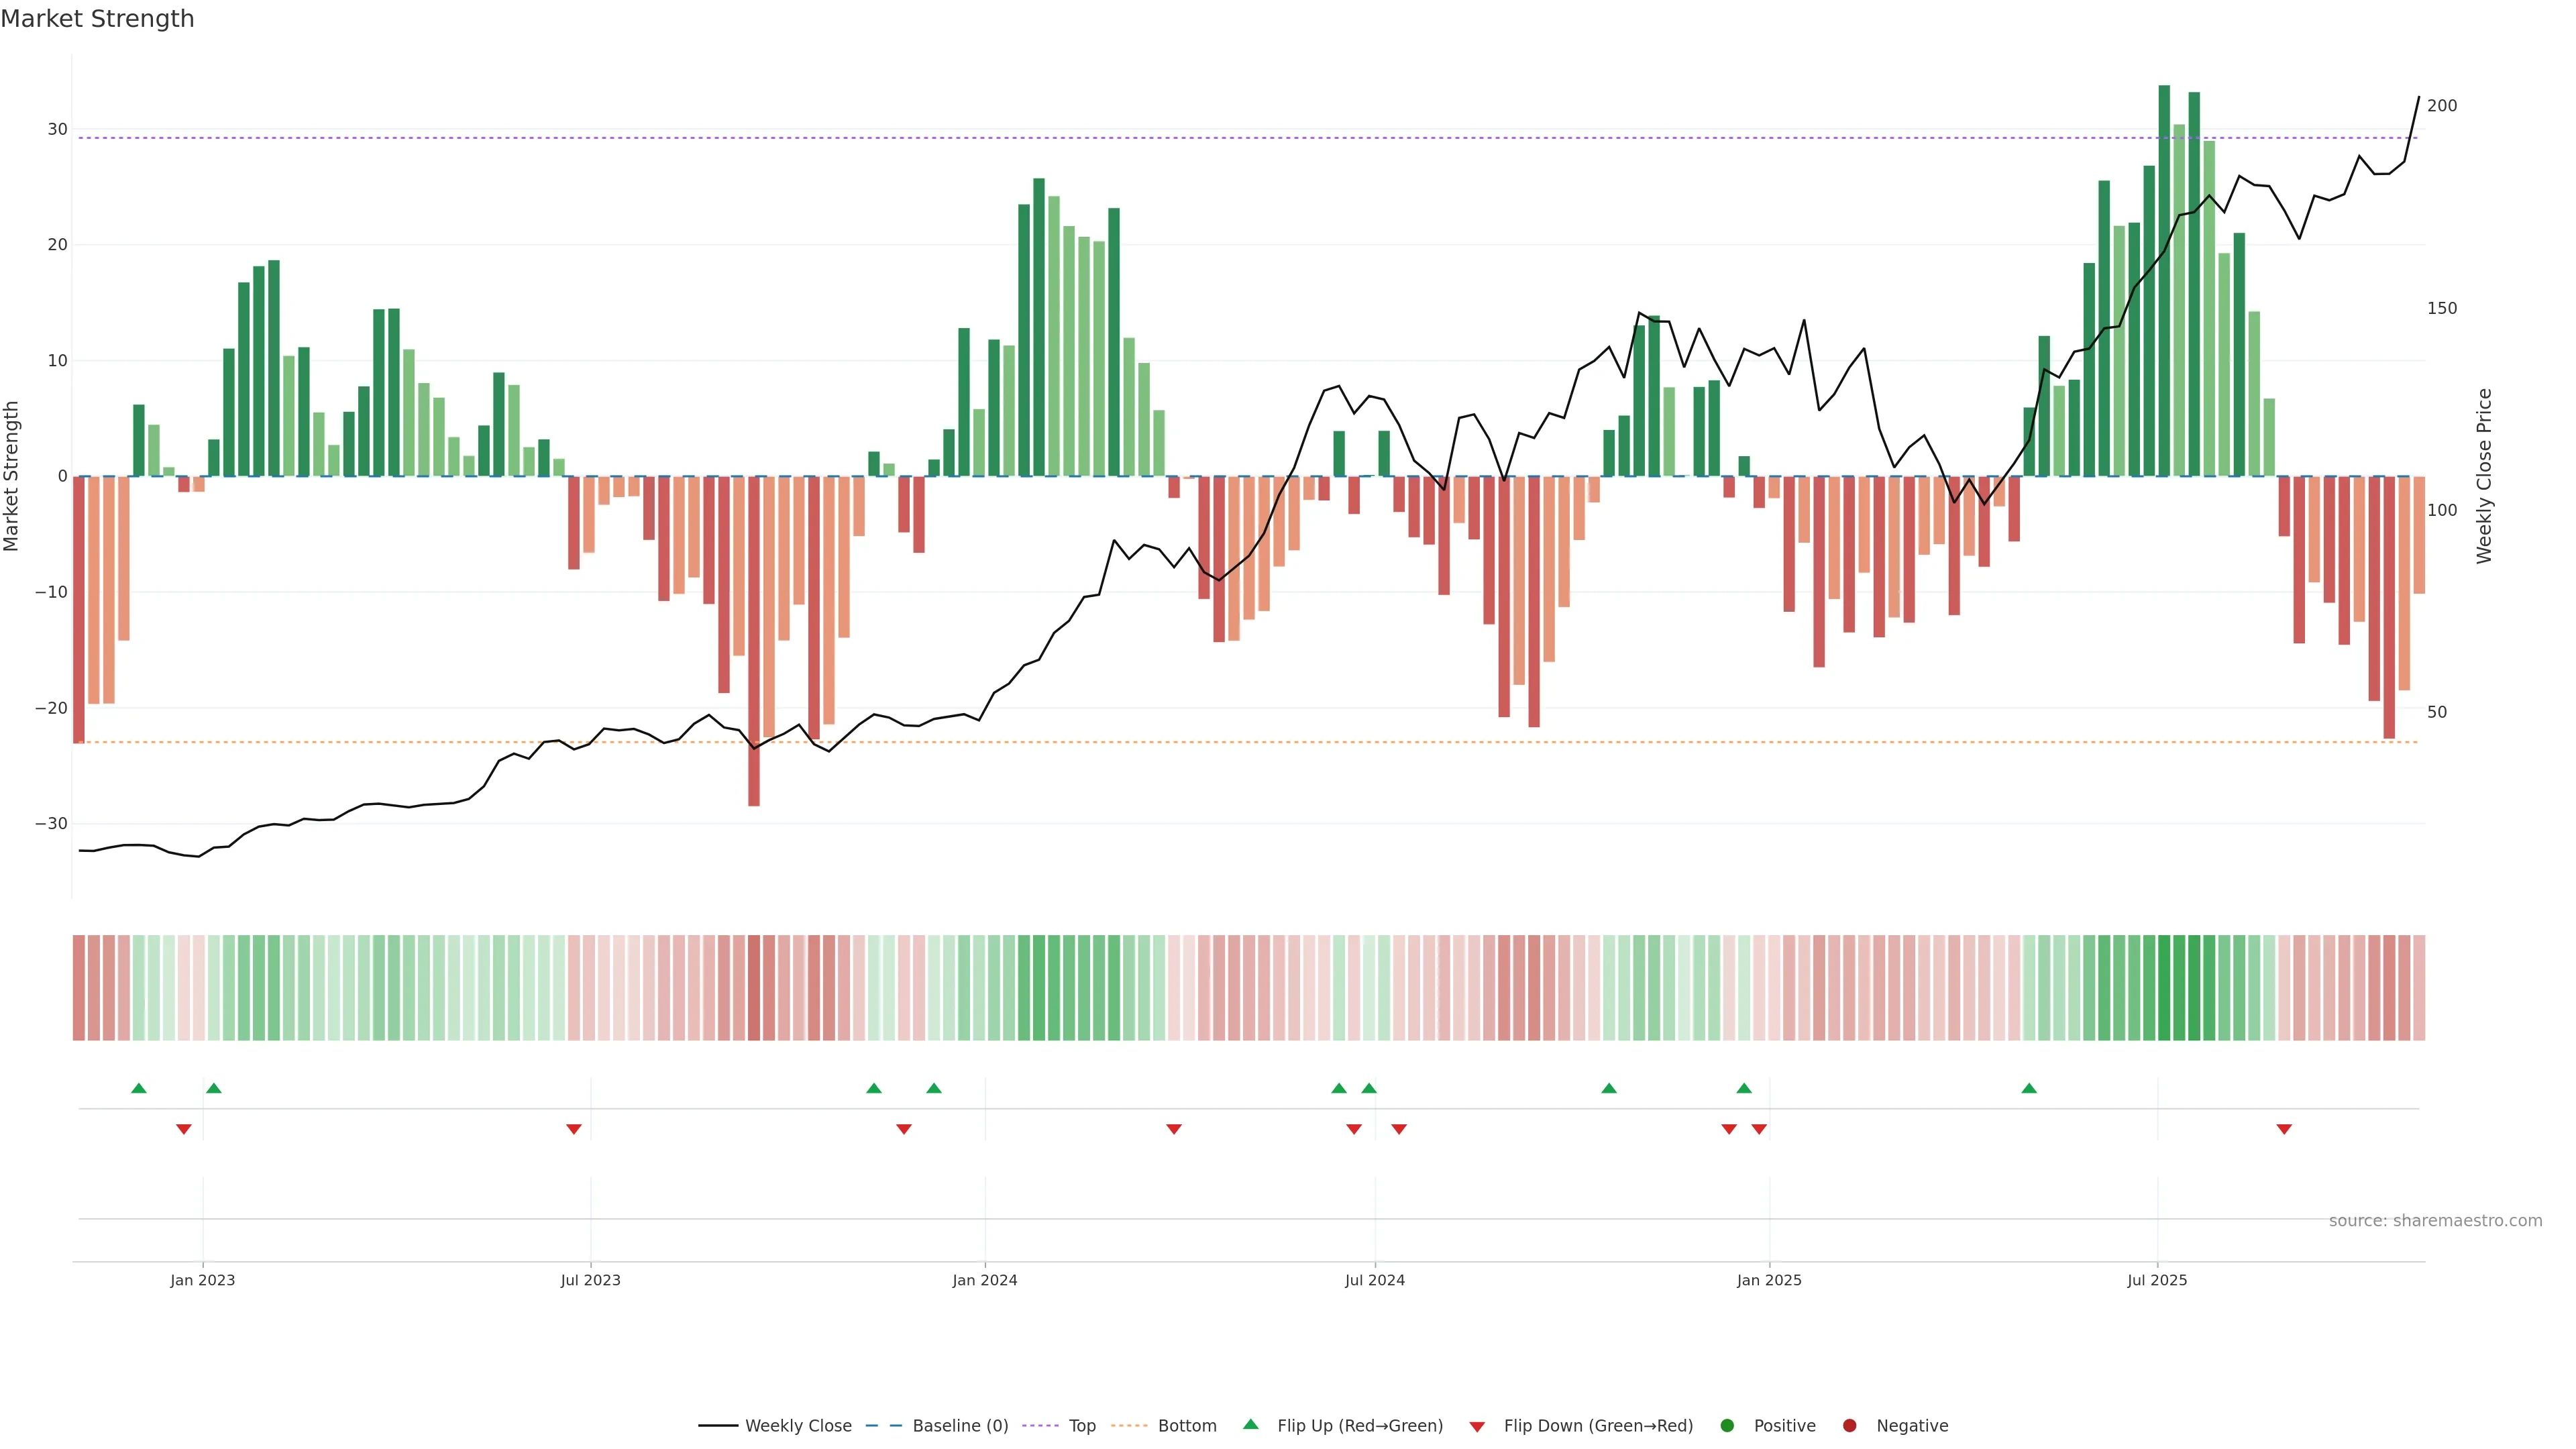Viewport: 2576px width, 1449px height.
Task: Click the green Positive legend dot
Action: 1727,1426
